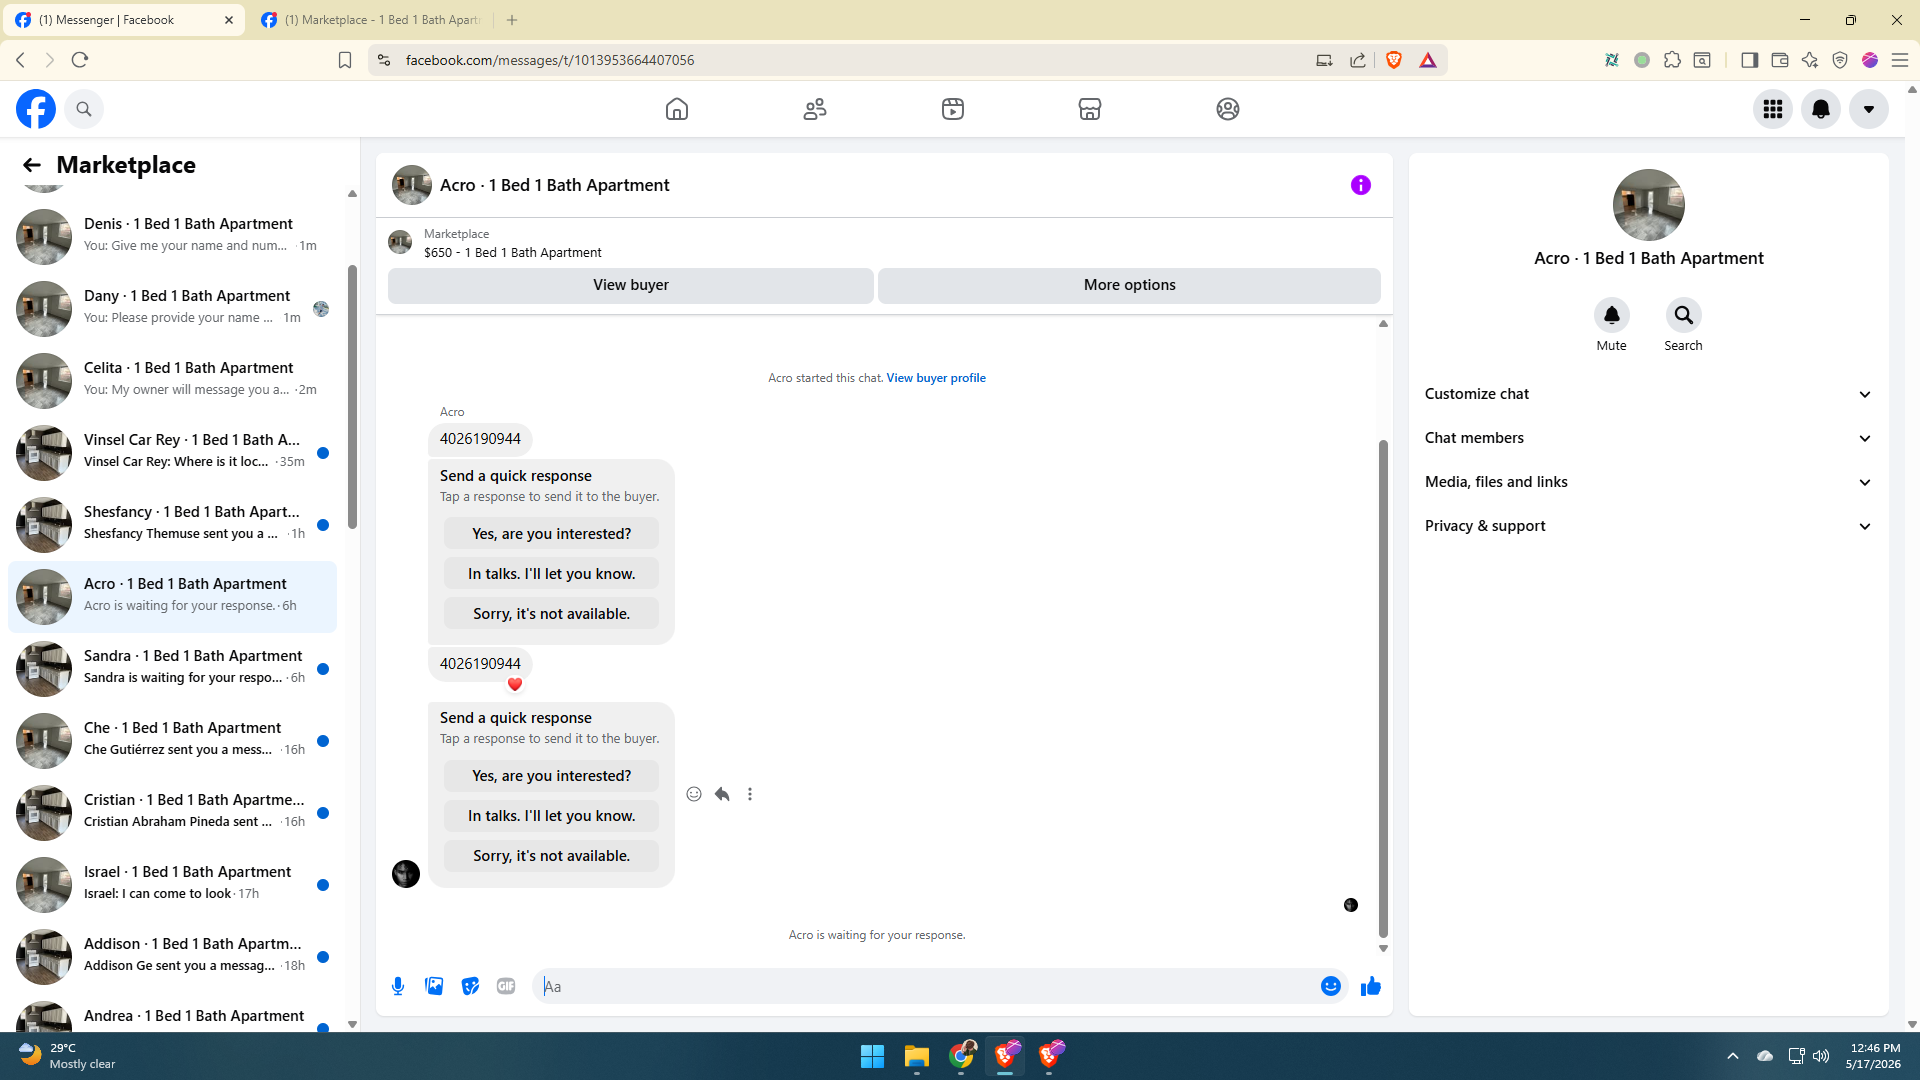Expand Customize chat section

tap(1649, 394)
